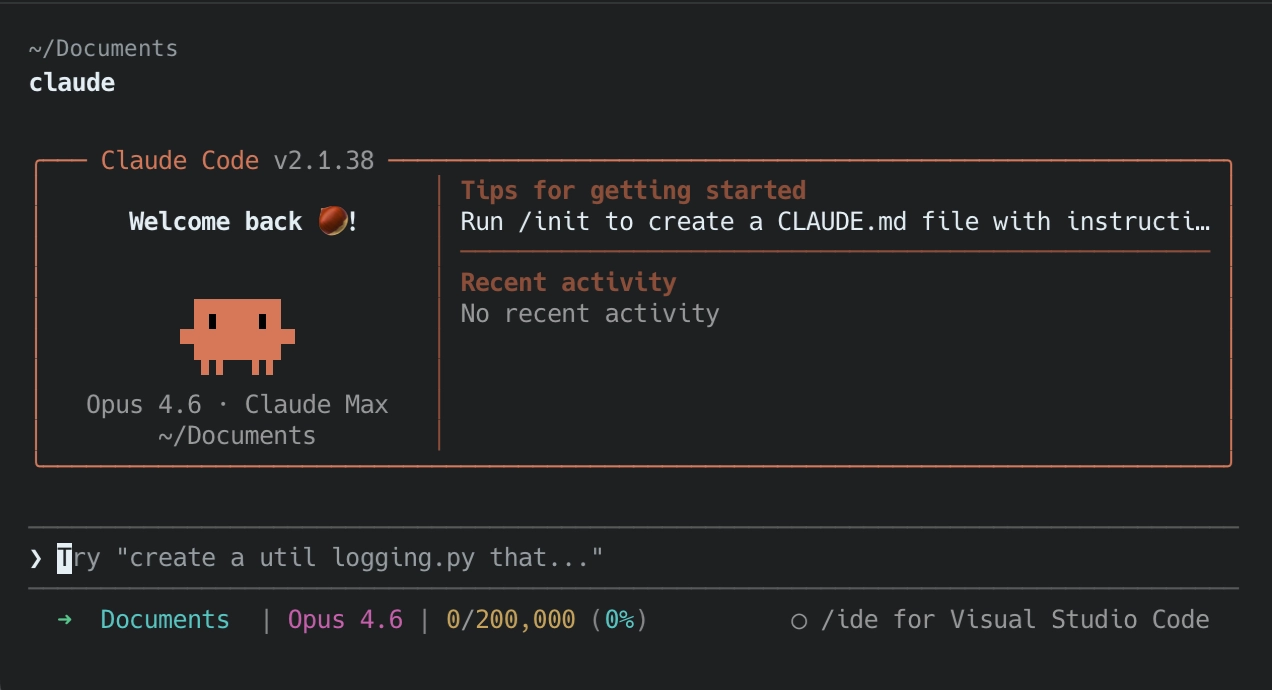Click the v2.1.38 version number
The width and height of the screenshot is (1272, 690).
point(324,161)
